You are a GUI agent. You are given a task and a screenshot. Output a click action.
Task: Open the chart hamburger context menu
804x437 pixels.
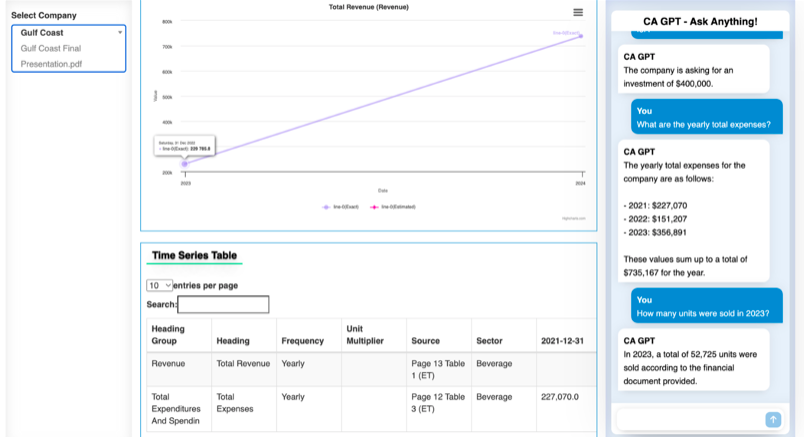coord(578,13)
